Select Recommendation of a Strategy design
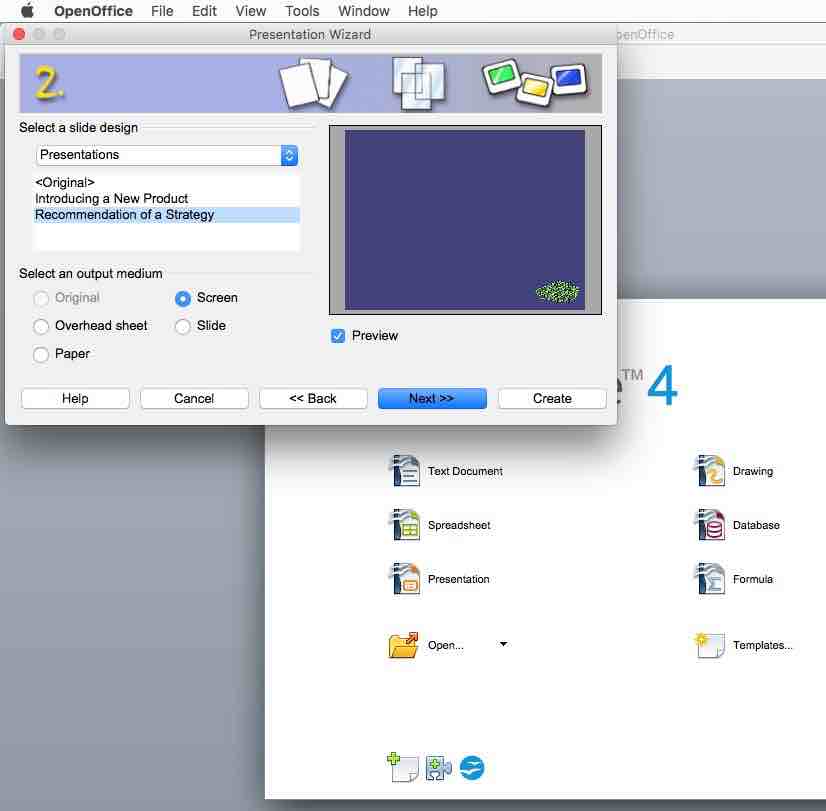Screen dimensions: 826x811 (x=167, y=215)
